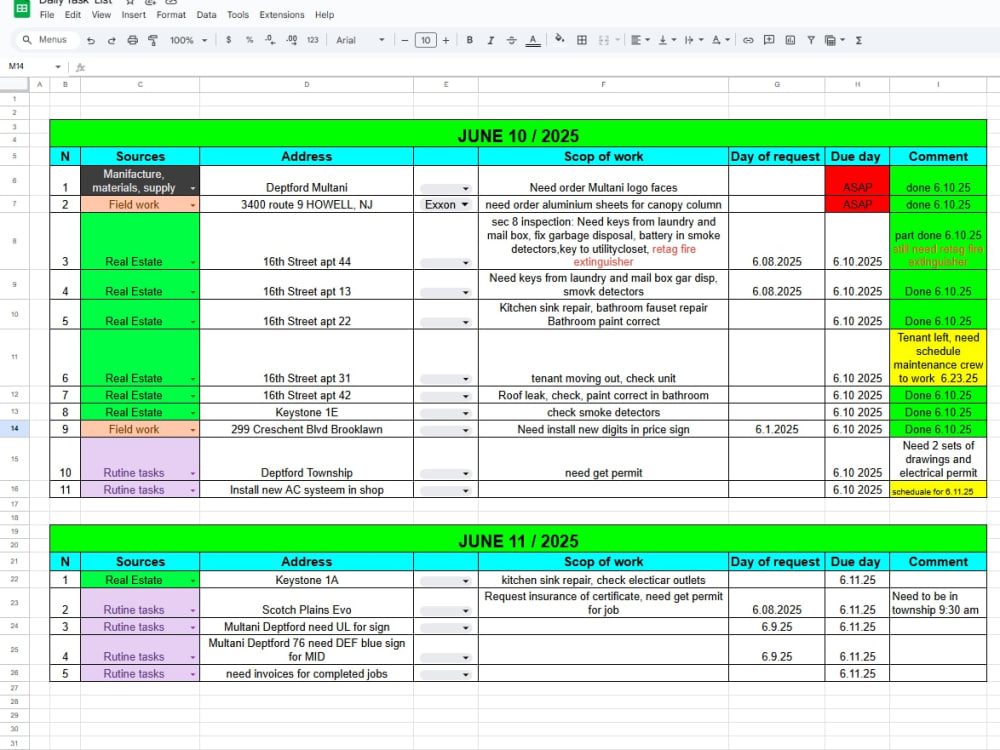
Task: Open the zoom level 100% dropdown
Action: (x=188, y=40)
